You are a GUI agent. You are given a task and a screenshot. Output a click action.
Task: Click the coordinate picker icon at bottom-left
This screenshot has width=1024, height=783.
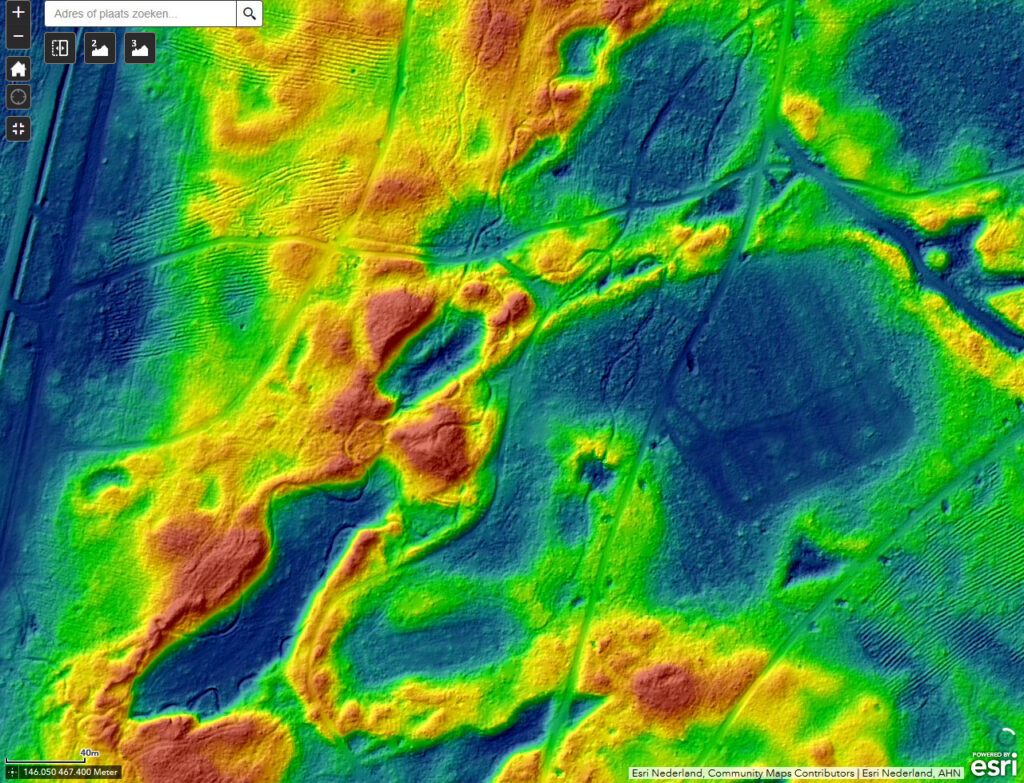[12, 772]
